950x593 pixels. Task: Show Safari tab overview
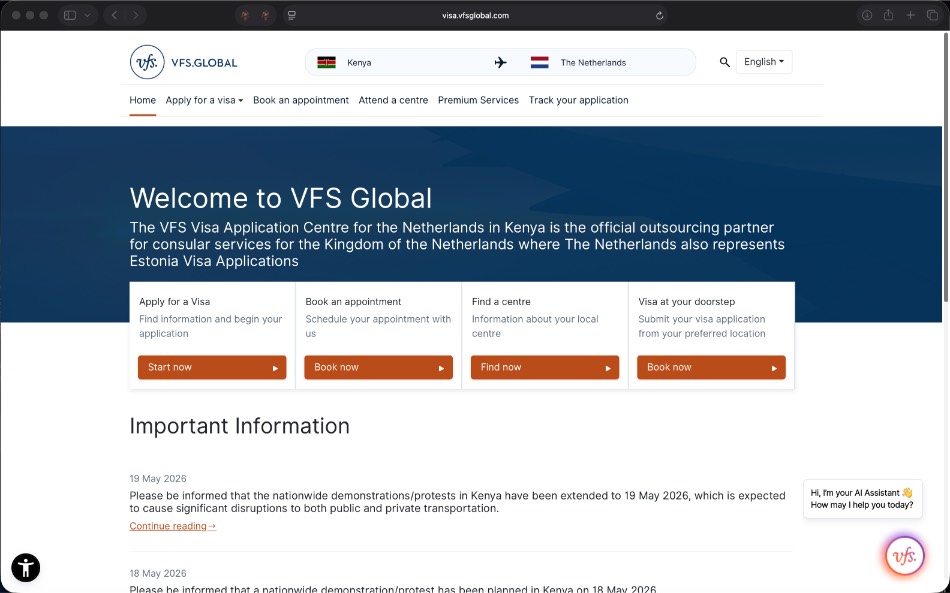932,16
